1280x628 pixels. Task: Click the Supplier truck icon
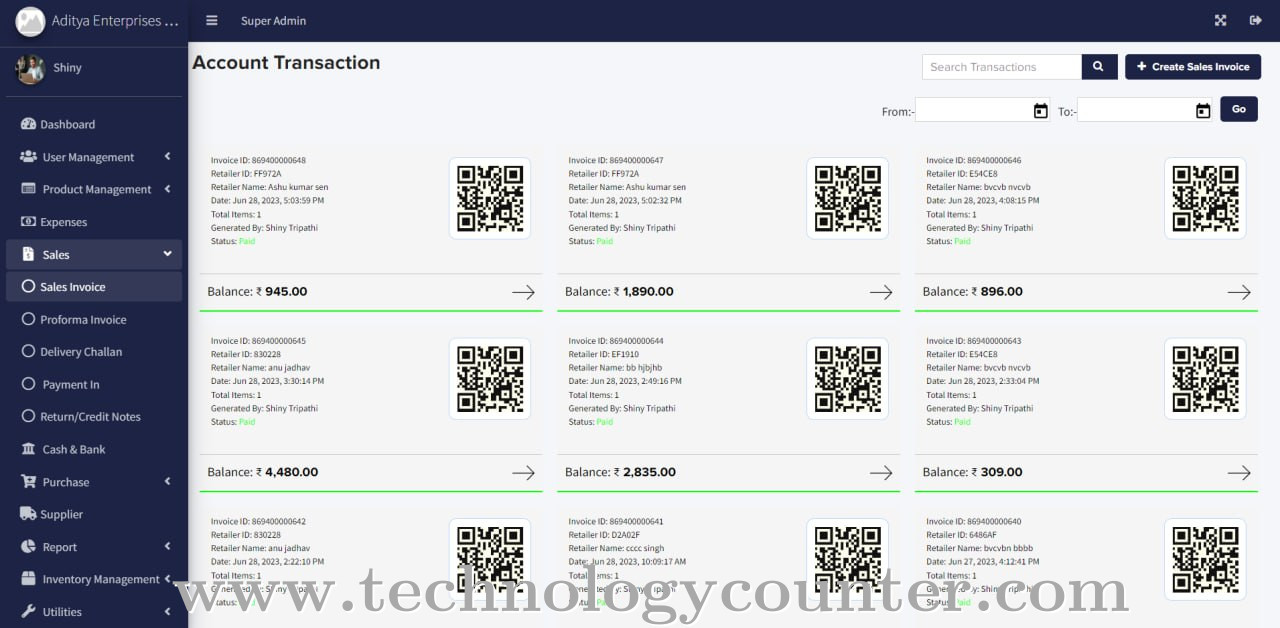coord(28,514)
